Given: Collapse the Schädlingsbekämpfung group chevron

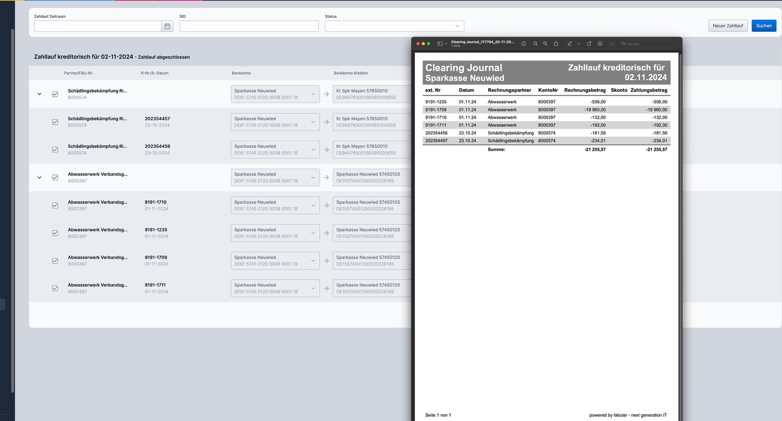Looking at the screenshot, I should point(39,94).
